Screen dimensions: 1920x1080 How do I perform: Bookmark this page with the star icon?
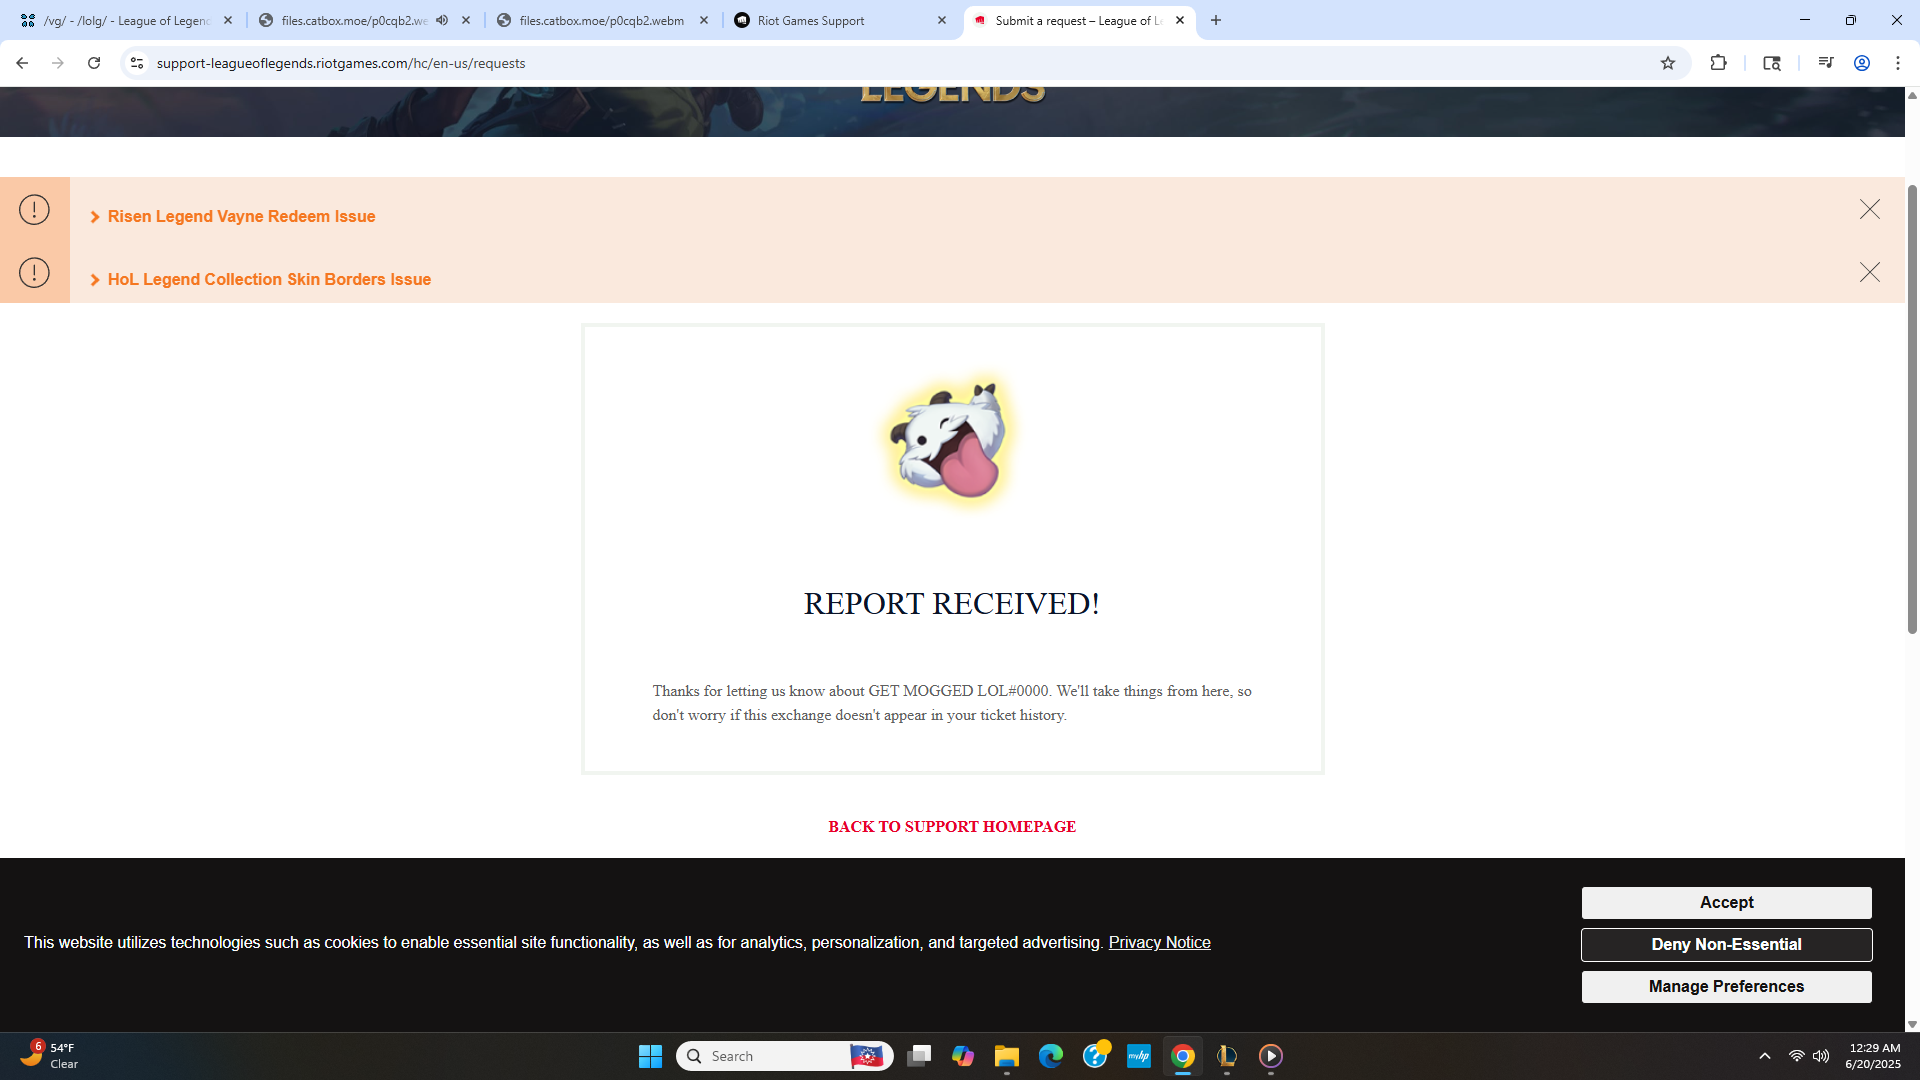(x=1668, y=63)
